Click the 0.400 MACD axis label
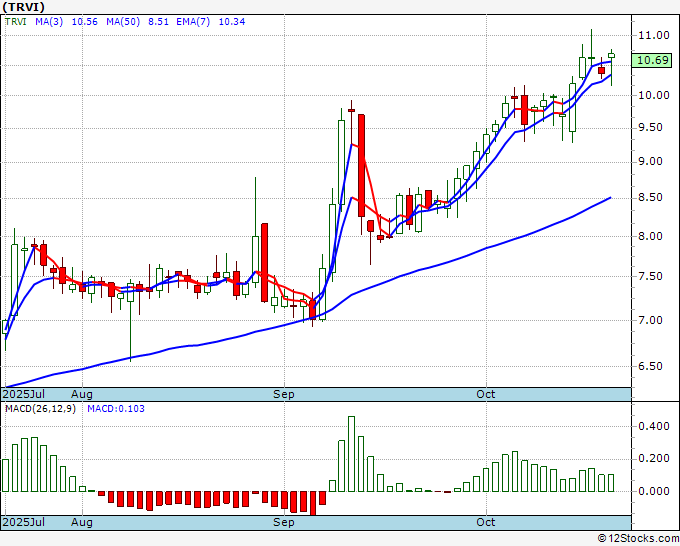The width and height of the screenshot is (680, 546). coord(654,426)
